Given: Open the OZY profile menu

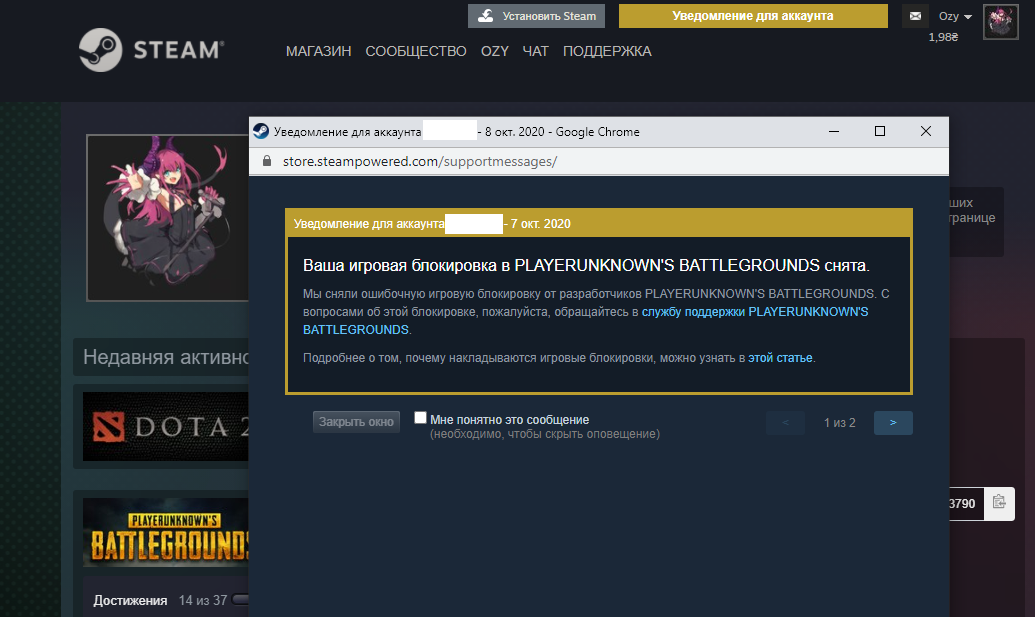Looking at the screenshot, I should (494, 51).
